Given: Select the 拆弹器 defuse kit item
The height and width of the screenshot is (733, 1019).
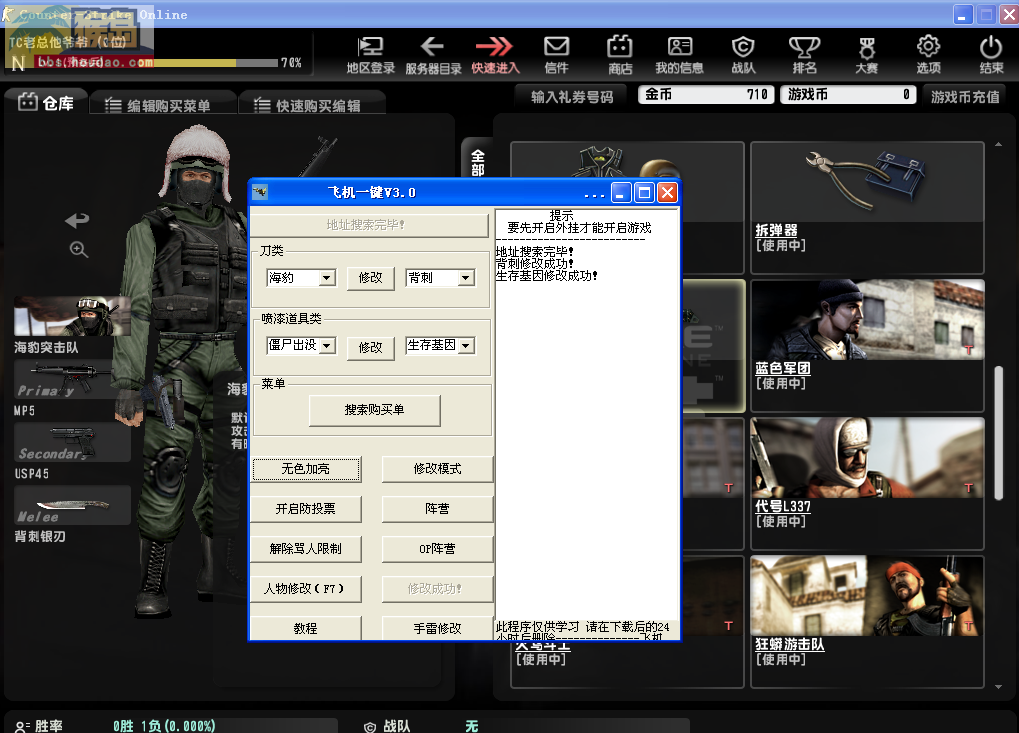Looking at the screenshot, I should [867, 207].
